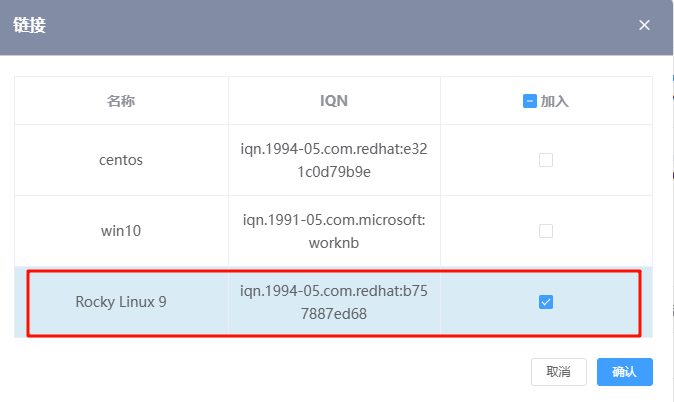
Task: Check the 加入 checkbox for win10
Action: [546, 231]
